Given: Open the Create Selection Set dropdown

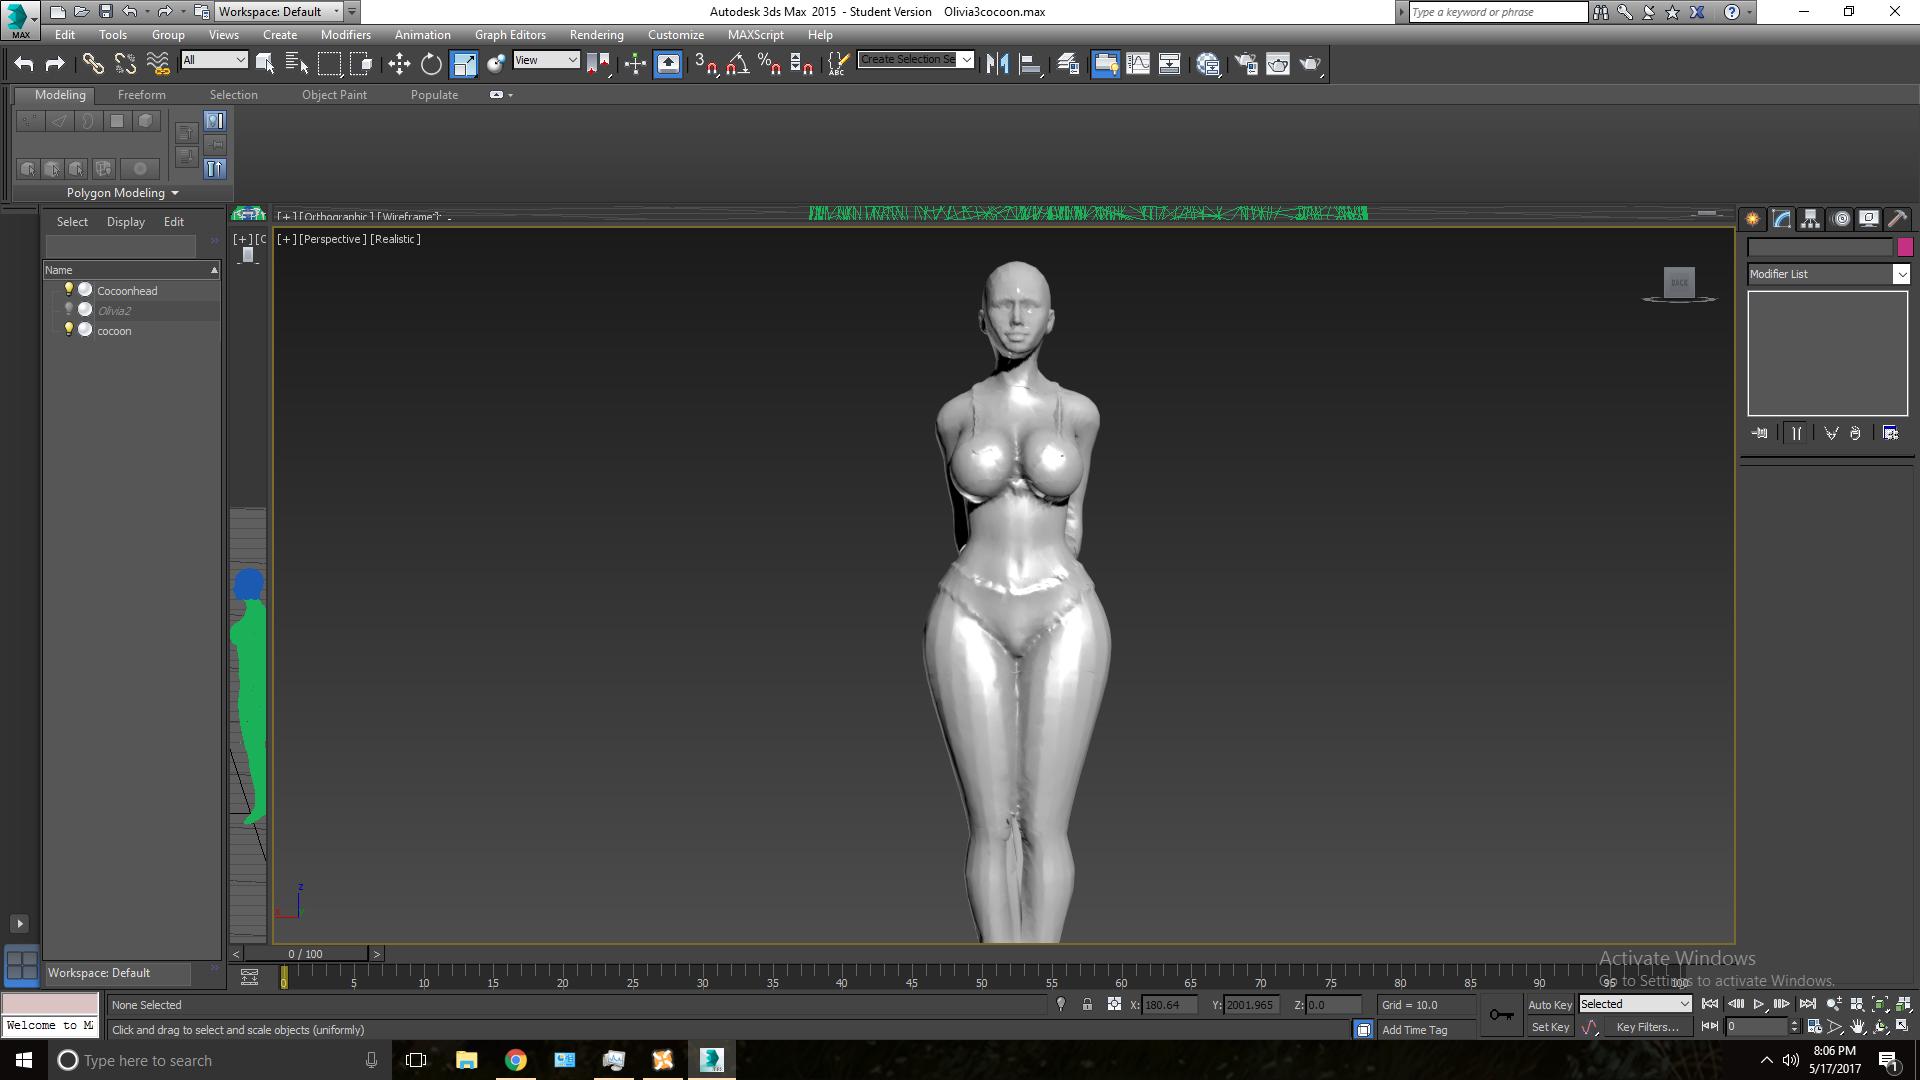Looking at the screenshot, I should tap(916, 60).
